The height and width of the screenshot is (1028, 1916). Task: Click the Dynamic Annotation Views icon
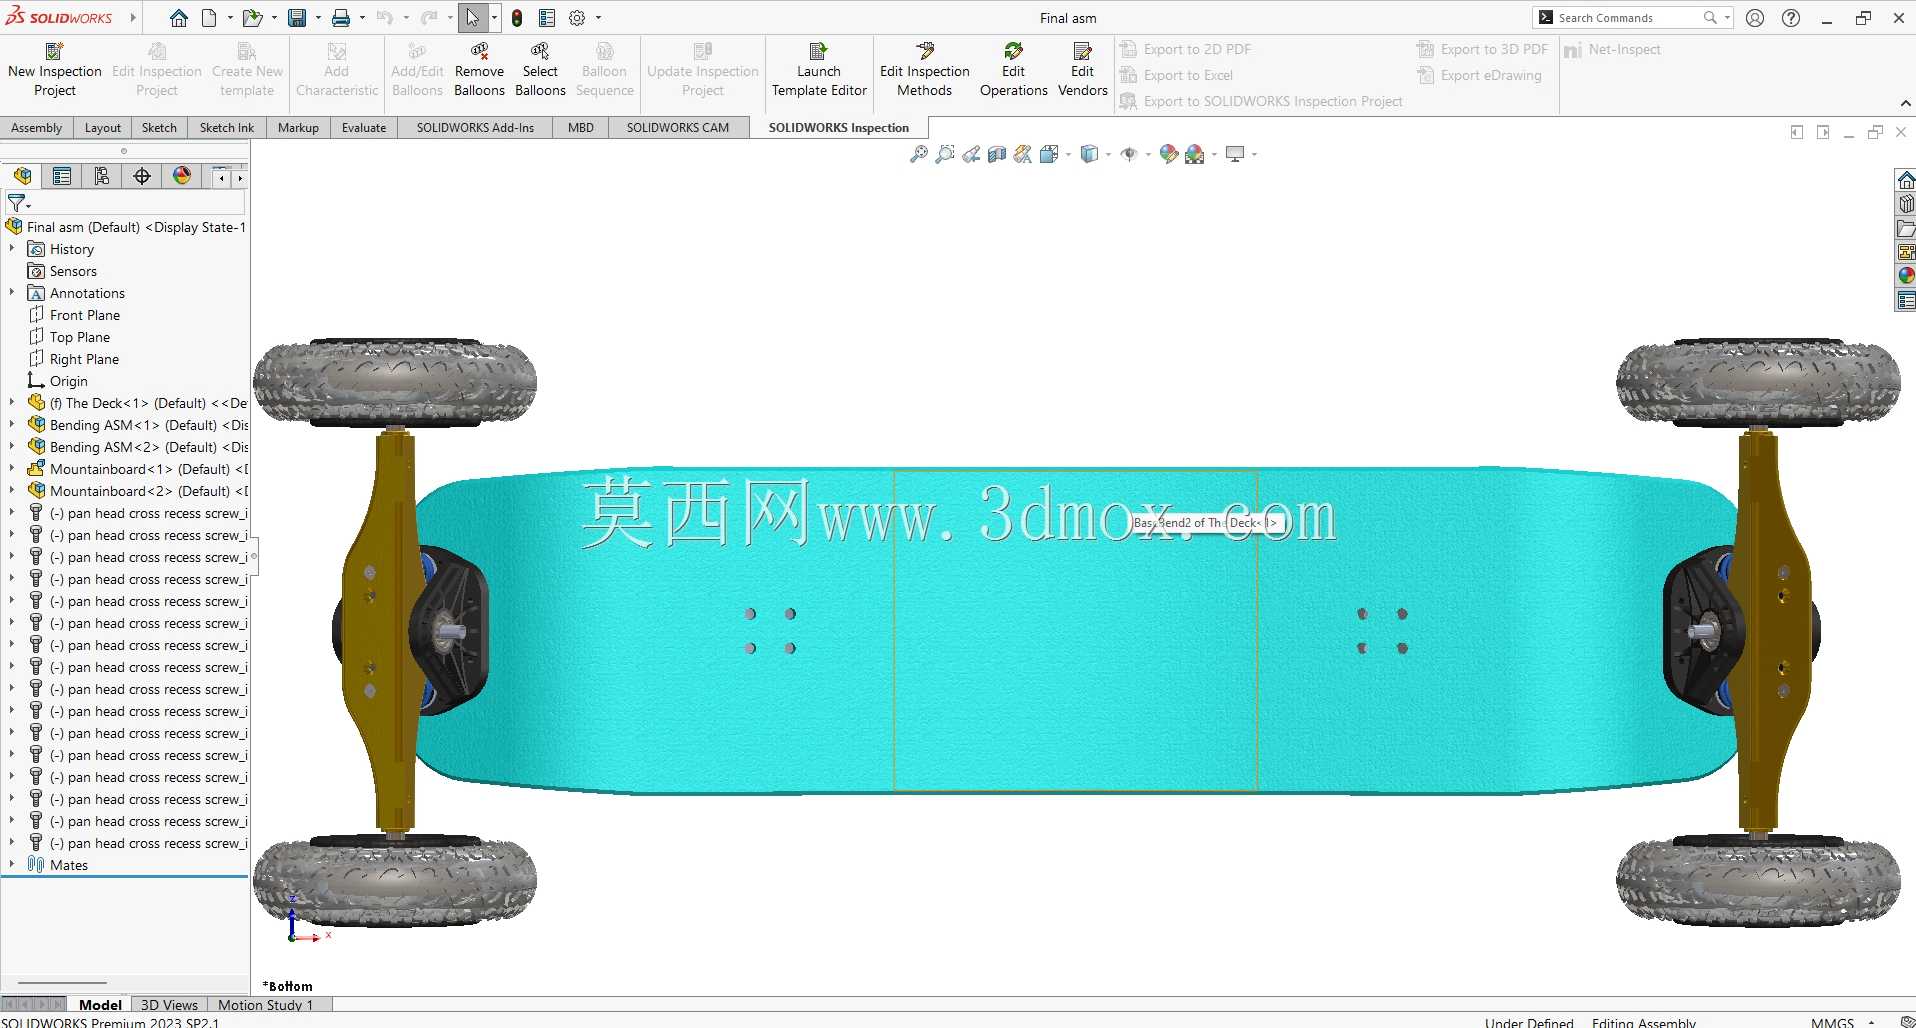coord(1022,154)
